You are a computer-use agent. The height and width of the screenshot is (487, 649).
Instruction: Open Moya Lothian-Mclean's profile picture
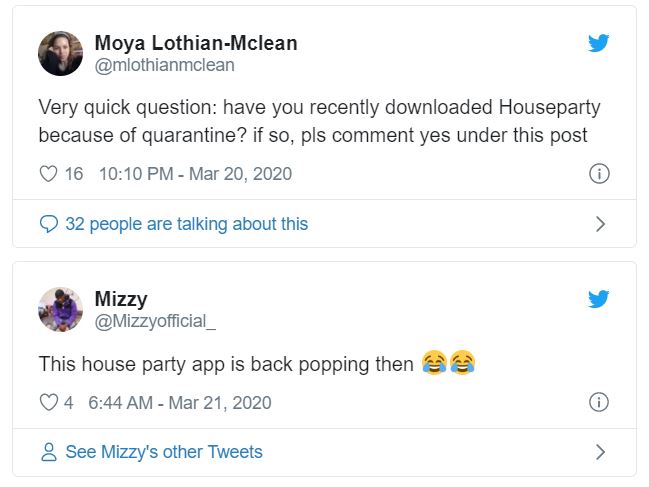pyautogui.click(x=60, y=53)
